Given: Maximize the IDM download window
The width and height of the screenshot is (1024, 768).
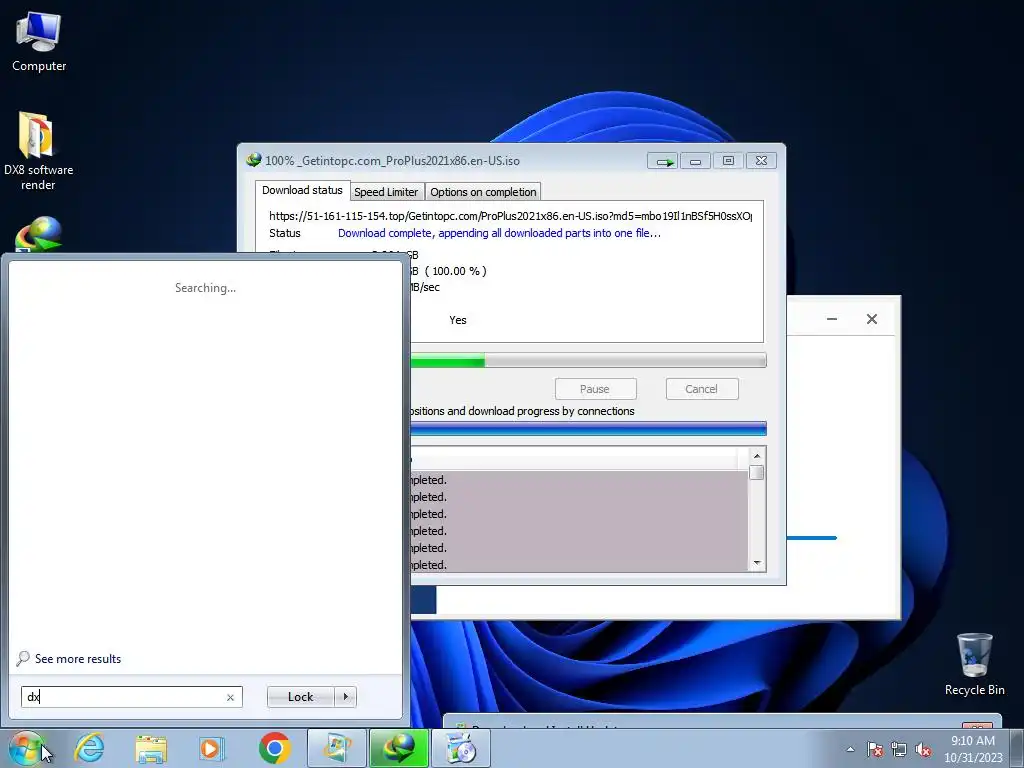Looking at the screenshot, I should pyautogui.click(x=728, y=161).
